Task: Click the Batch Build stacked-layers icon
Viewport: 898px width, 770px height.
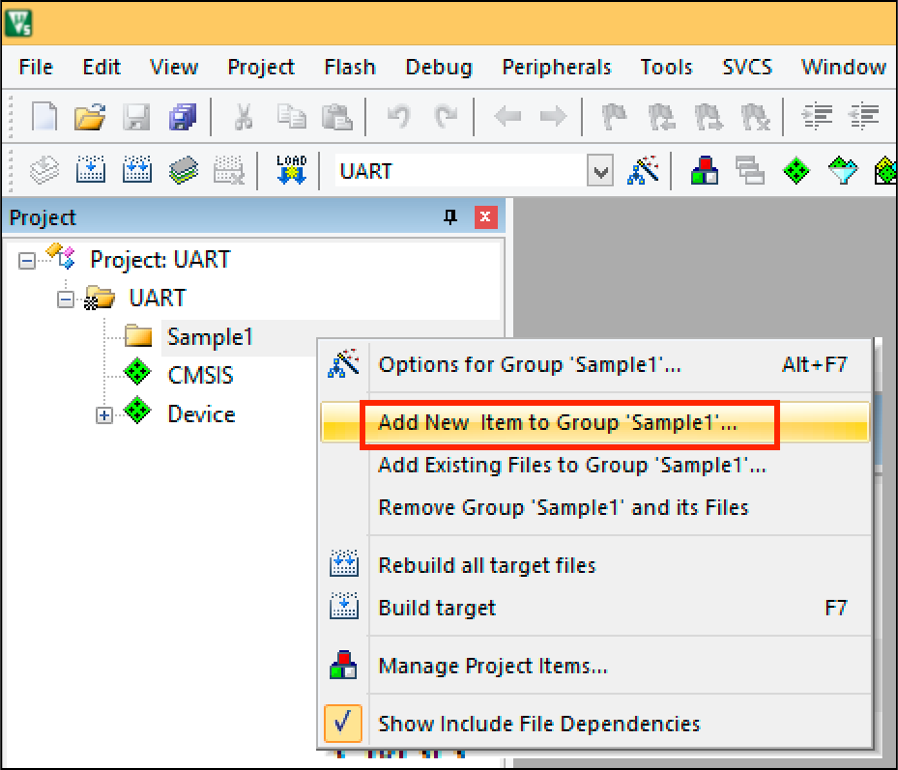Action: [183, 171]
